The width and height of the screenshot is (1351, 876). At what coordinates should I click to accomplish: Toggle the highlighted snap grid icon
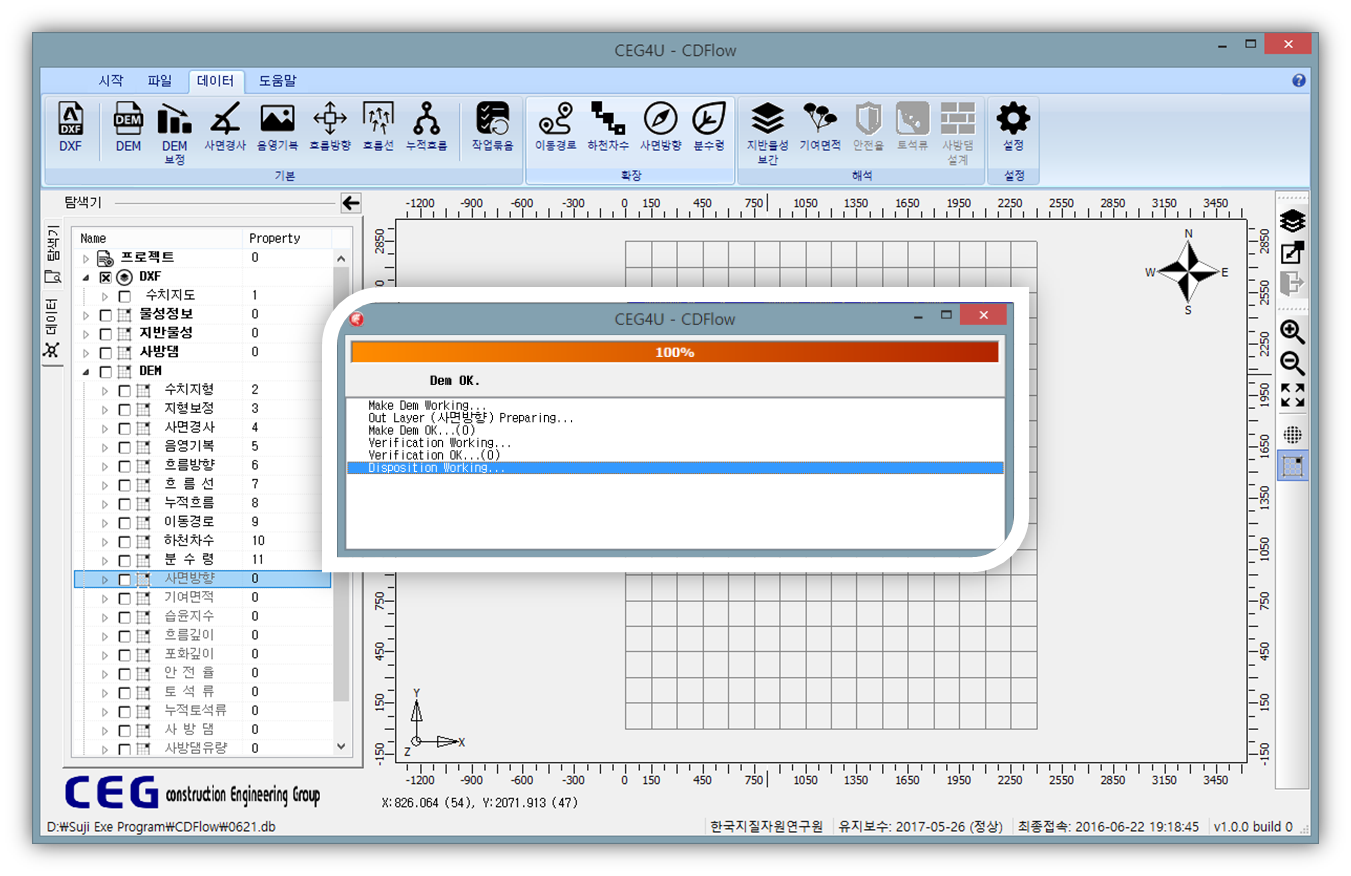(x=1293, y=466)
